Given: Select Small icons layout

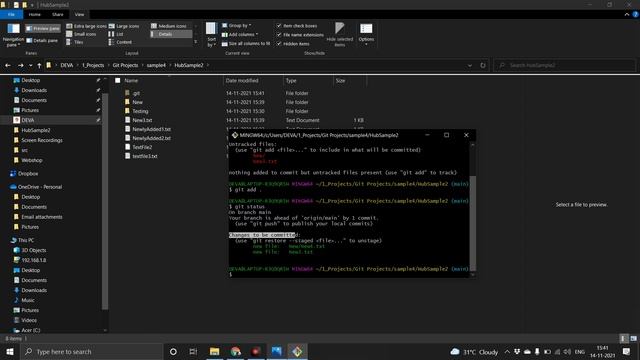Looking at the screenshot, I should [81, 34].
